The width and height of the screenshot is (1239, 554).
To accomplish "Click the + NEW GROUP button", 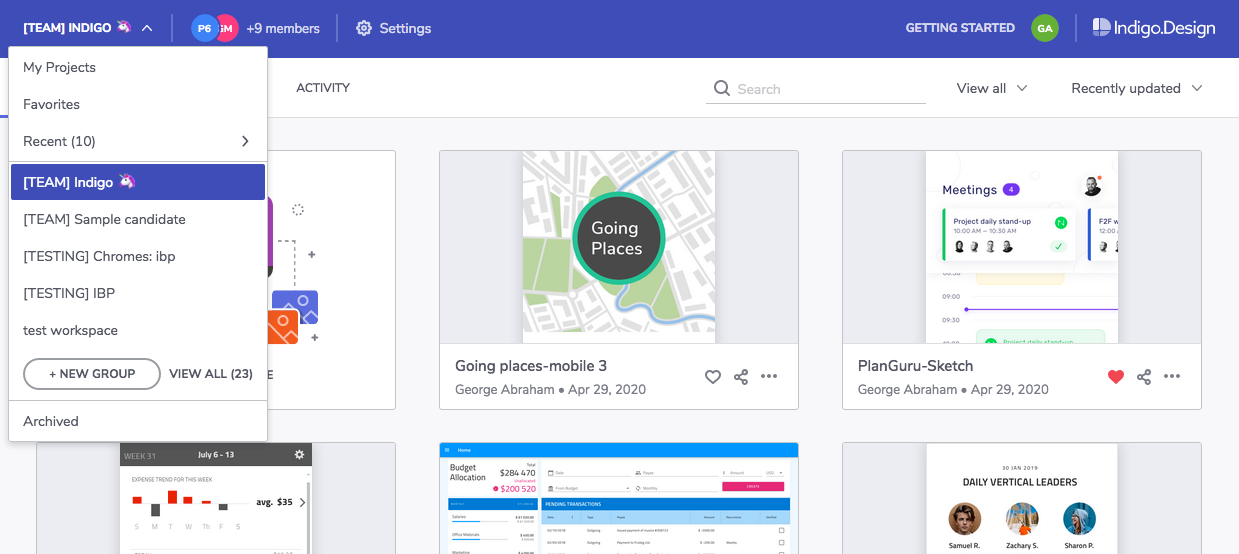I will [x=92, y=374].
